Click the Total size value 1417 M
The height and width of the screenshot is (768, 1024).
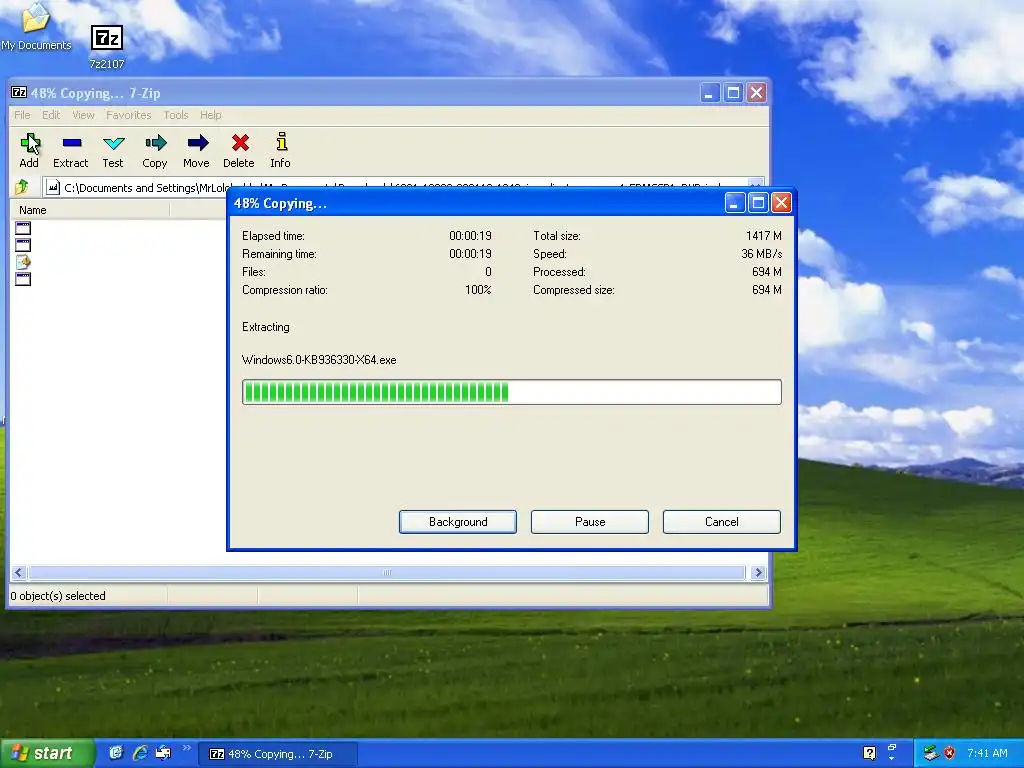763,236
